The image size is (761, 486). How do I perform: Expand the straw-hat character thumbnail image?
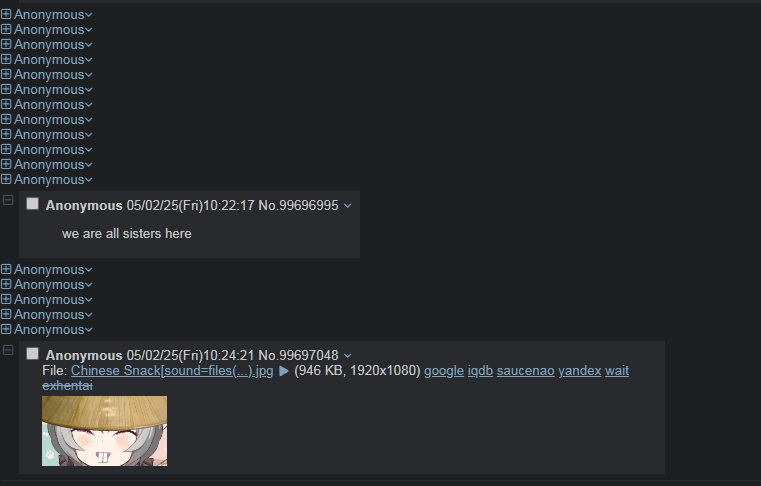[x=104, y=431]
